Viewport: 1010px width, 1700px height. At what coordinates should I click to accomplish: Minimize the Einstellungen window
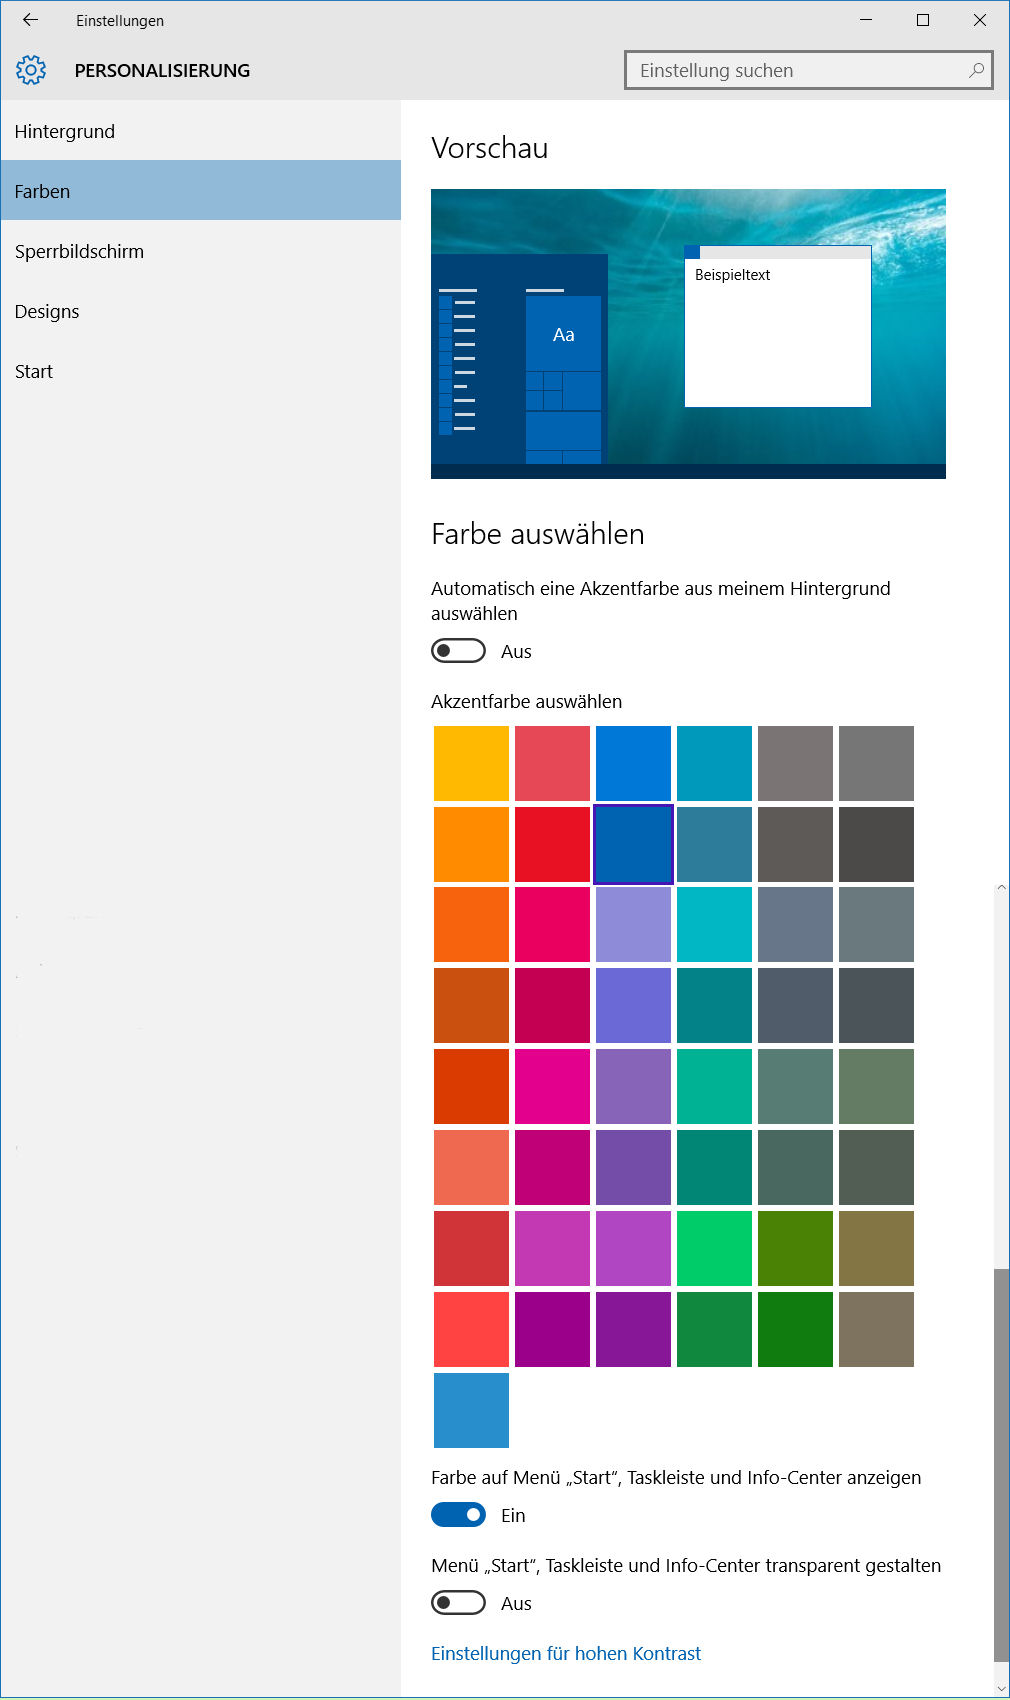tap(866, 20)
